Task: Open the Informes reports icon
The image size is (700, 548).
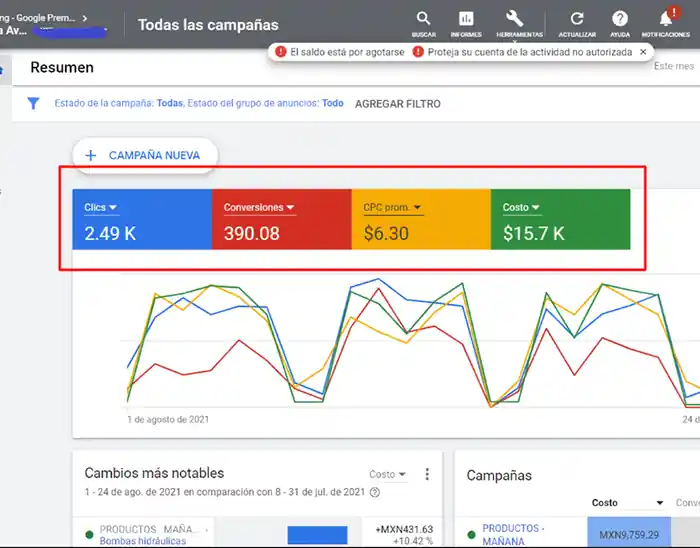Action: 466,24
